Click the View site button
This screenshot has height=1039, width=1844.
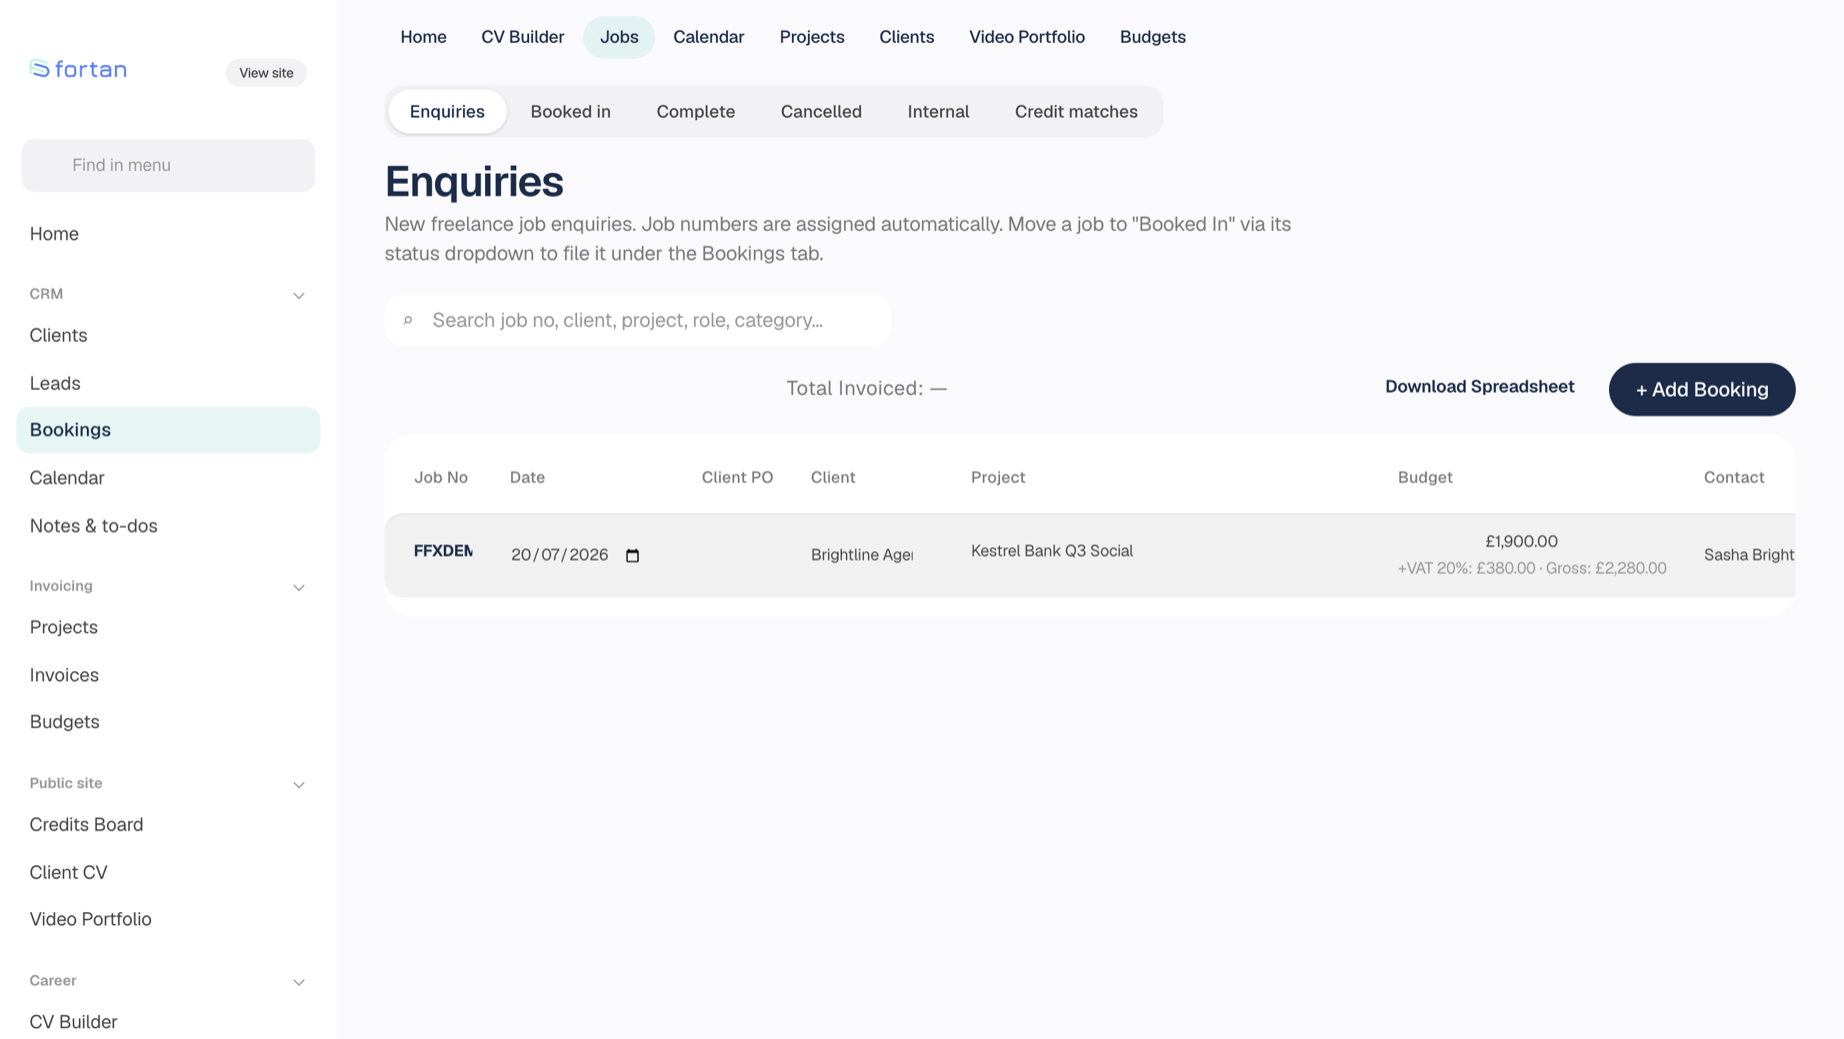pos(266,72)
